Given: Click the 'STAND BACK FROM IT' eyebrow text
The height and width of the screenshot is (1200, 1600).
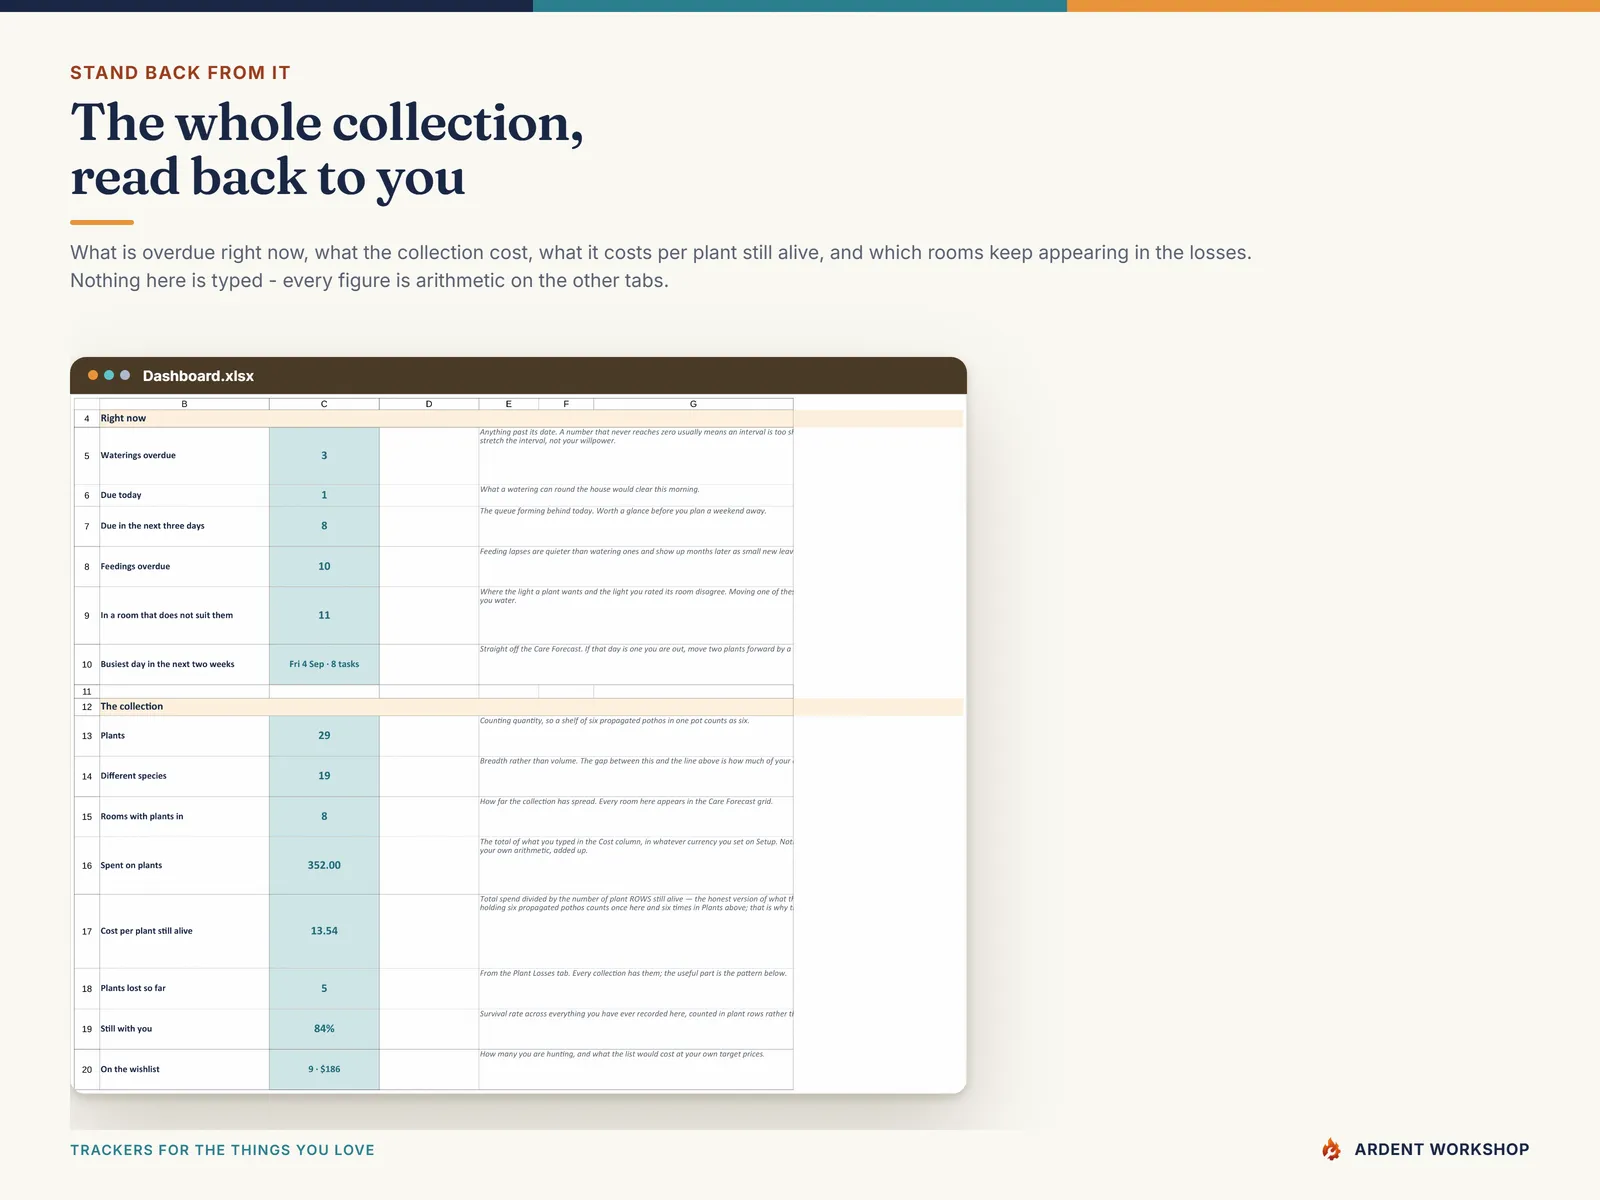Looking at the screenshot, I should pos(180,73).
